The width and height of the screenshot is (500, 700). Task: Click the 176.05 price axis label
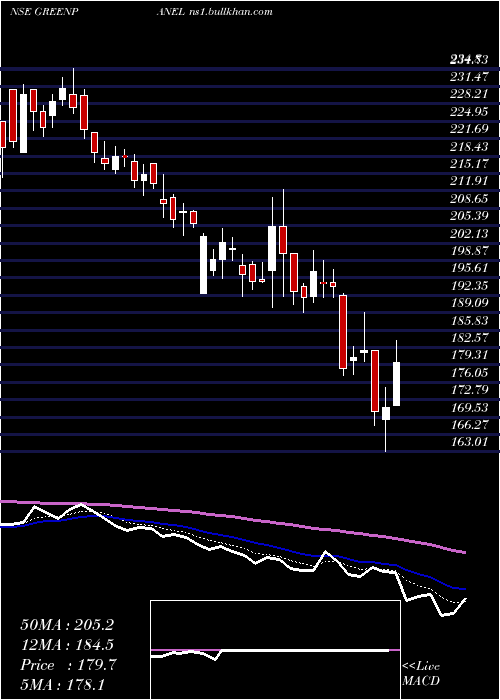[x=469, y=373]
